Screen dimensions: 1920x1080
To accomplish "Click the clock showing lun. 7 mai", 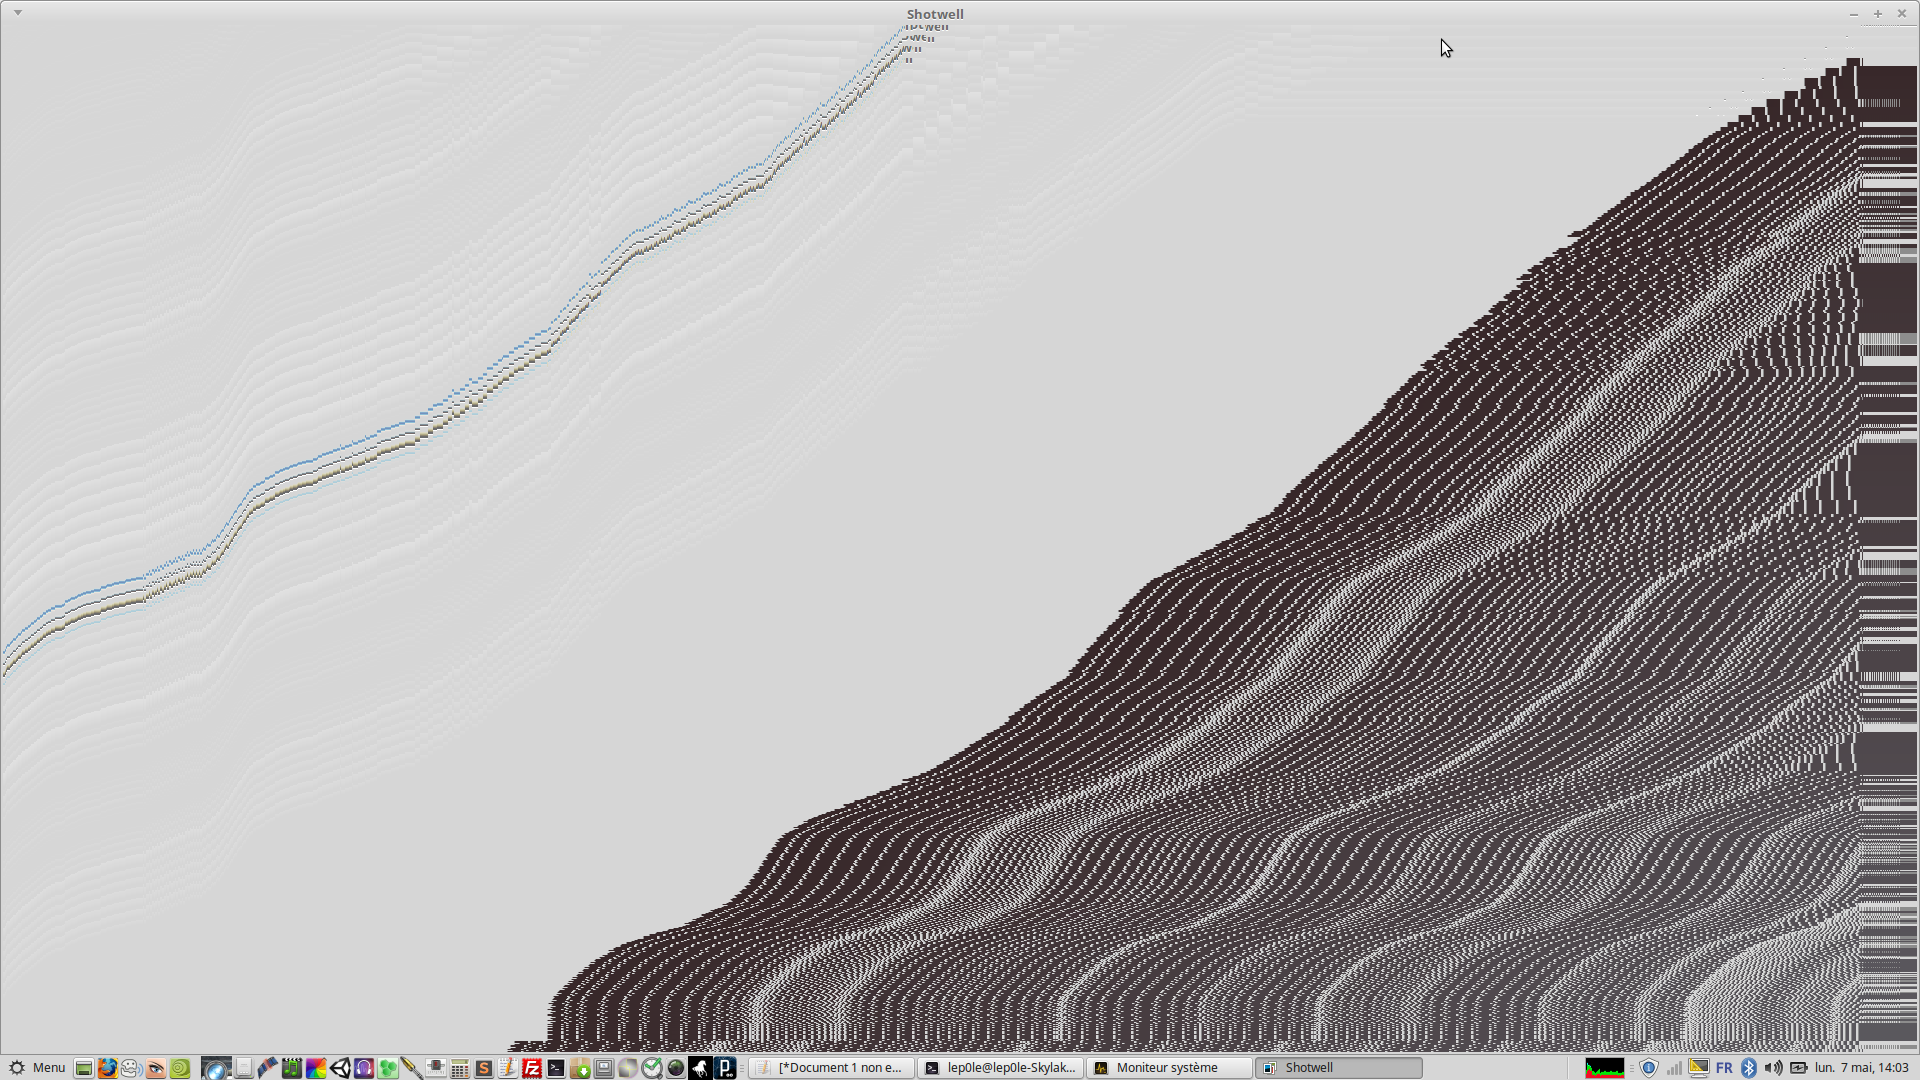I will pyautogui.click(x=1862, y=1068).
